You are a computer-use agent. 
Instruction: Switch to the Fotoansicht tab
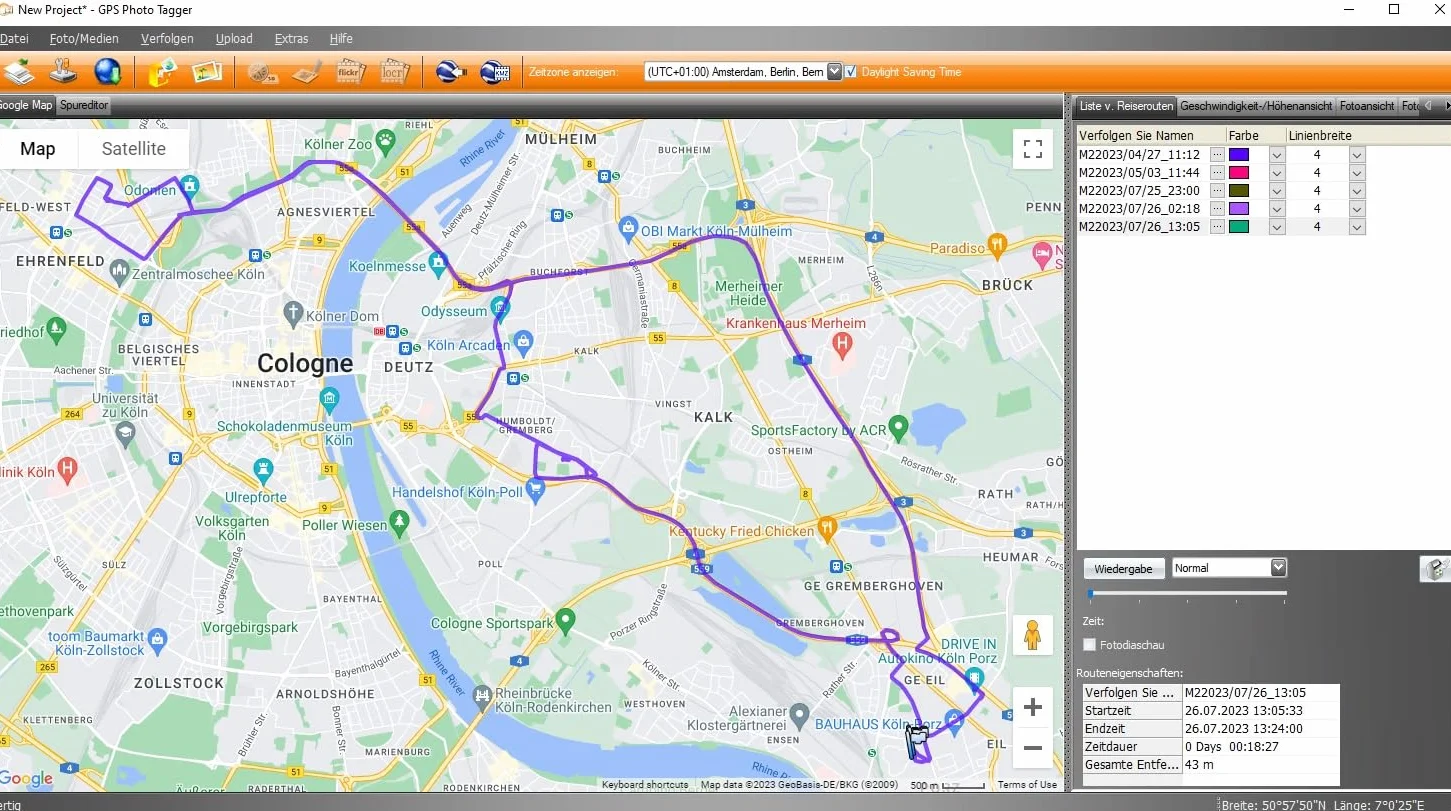pyautogui.click(x=1367, y=105)
